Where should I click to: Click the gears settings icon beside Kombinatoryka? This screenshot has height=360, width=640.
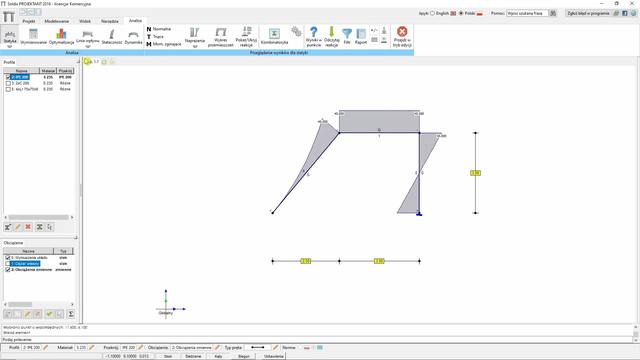click(297, 31)
